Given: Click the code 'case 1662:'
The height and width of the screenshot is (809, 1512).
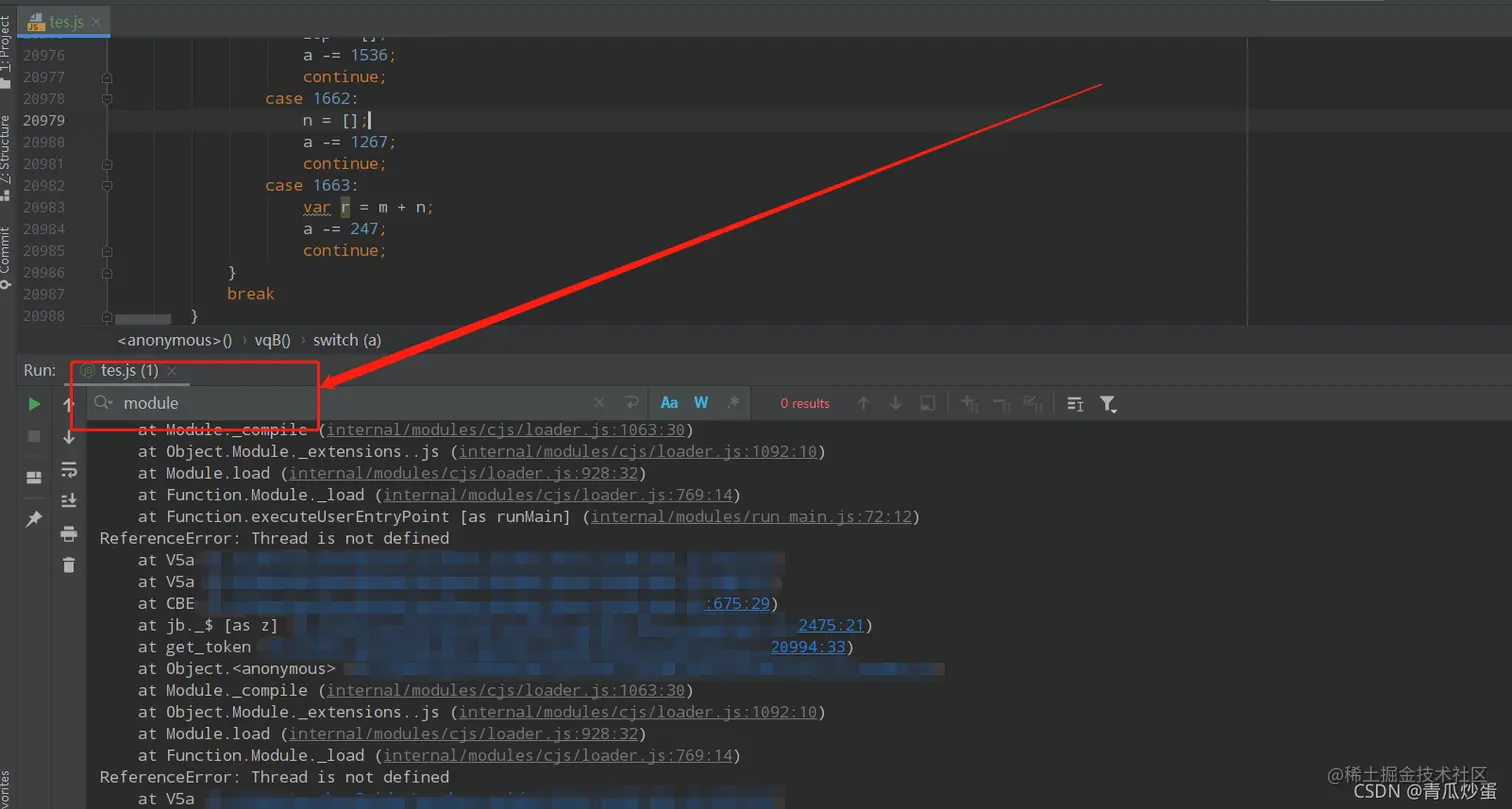Looking at the screenshot, I should [311, 99].
